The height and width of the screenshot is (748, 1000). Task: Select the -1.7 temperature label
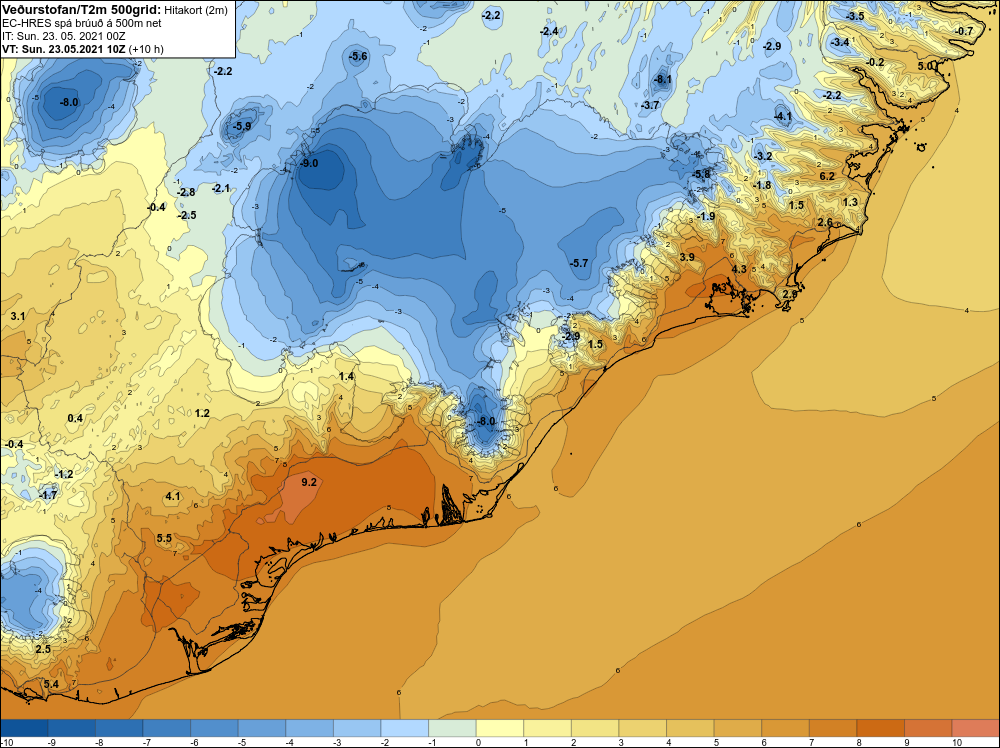coord(48,495)
